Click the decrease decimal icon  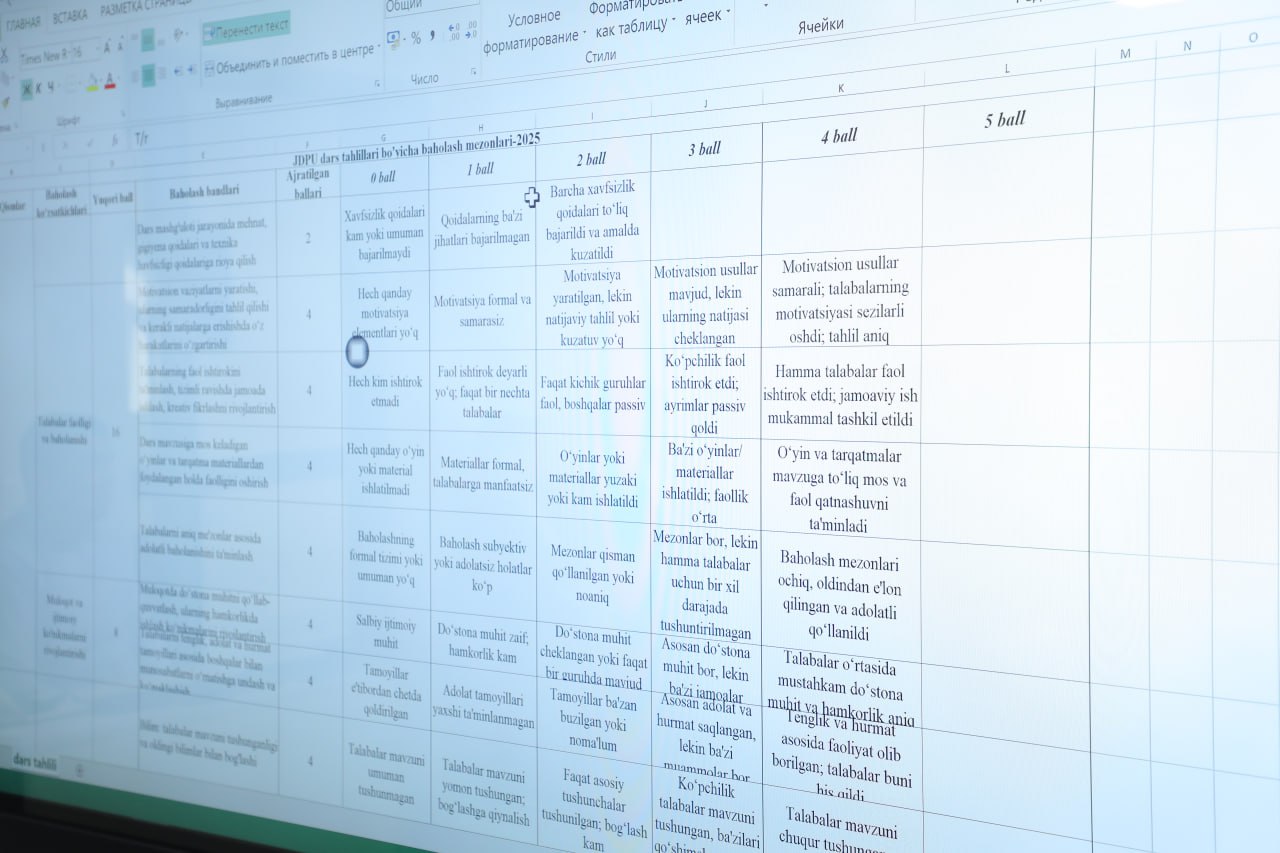coord(471,31)
